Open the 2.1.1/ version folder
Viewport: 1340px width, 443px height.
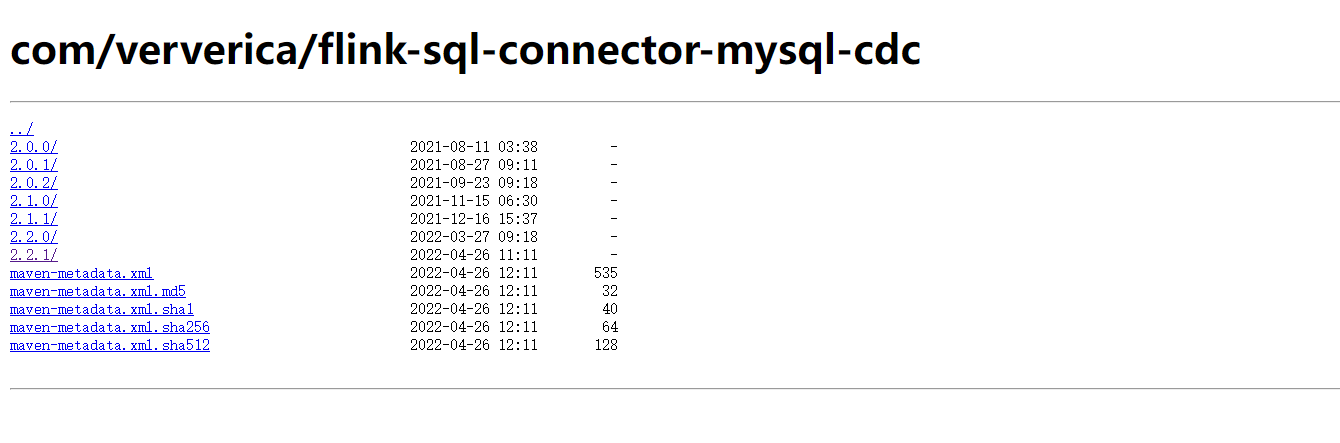click(34, 218)
